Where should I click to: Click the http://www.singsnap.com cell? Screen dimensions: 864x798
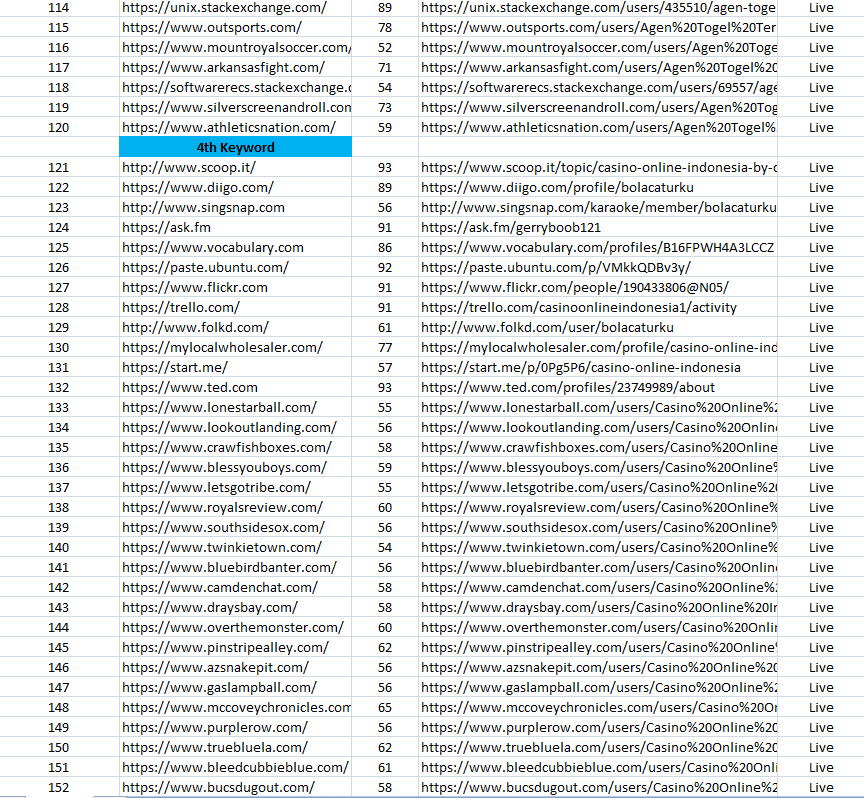pyautogui.click(x=235, y=208)
